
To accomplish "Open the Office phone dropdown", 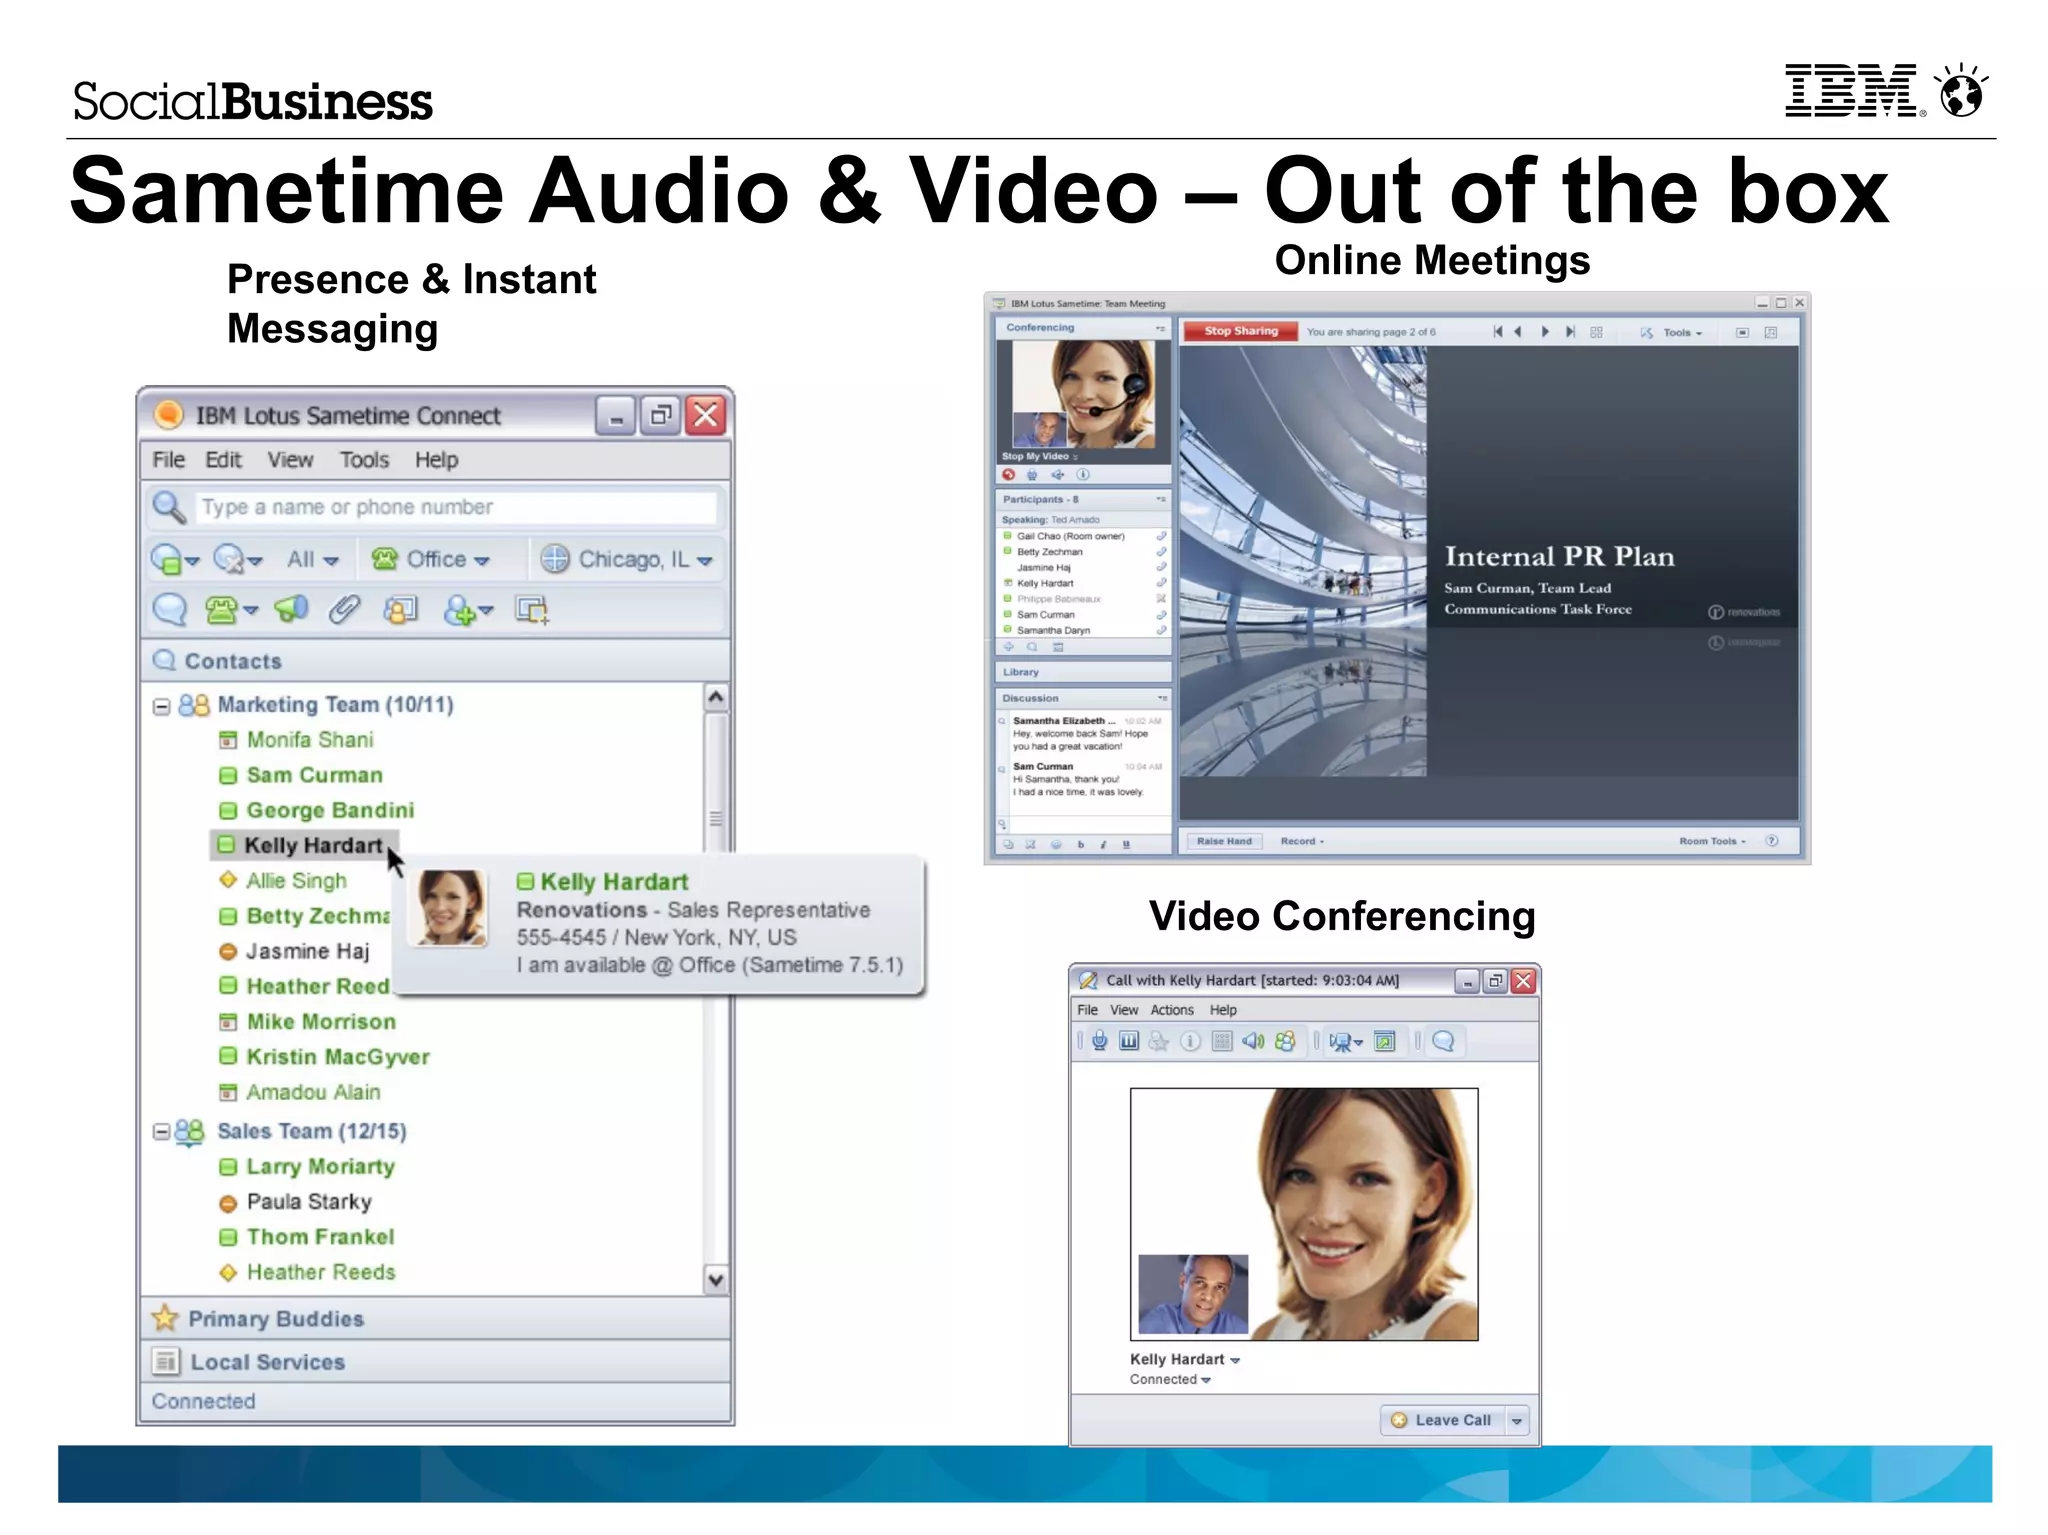I will [x=430, y=559].
